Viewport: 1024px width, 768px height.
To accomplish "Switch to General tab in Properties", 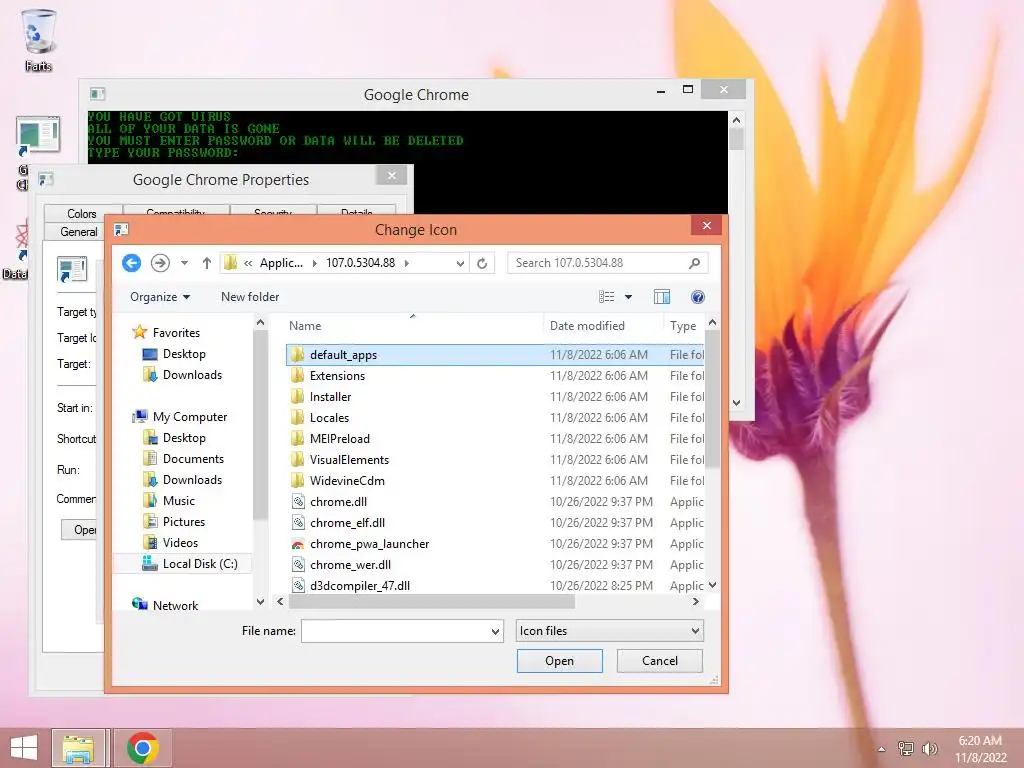I will (x=78, y=231).
